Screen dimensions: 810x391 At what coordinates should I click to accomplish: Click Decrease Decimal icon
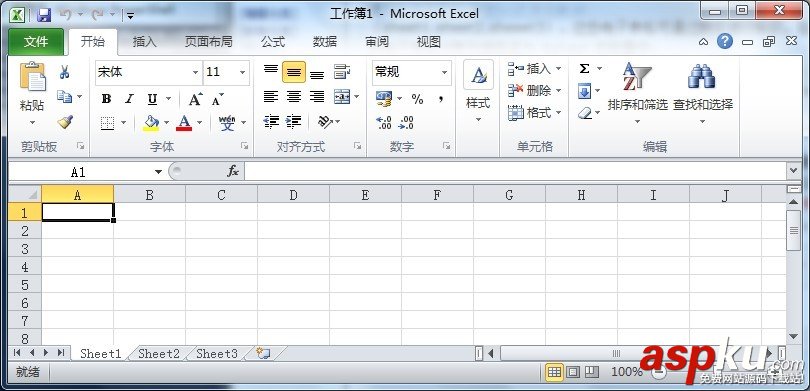pos(407,122)
